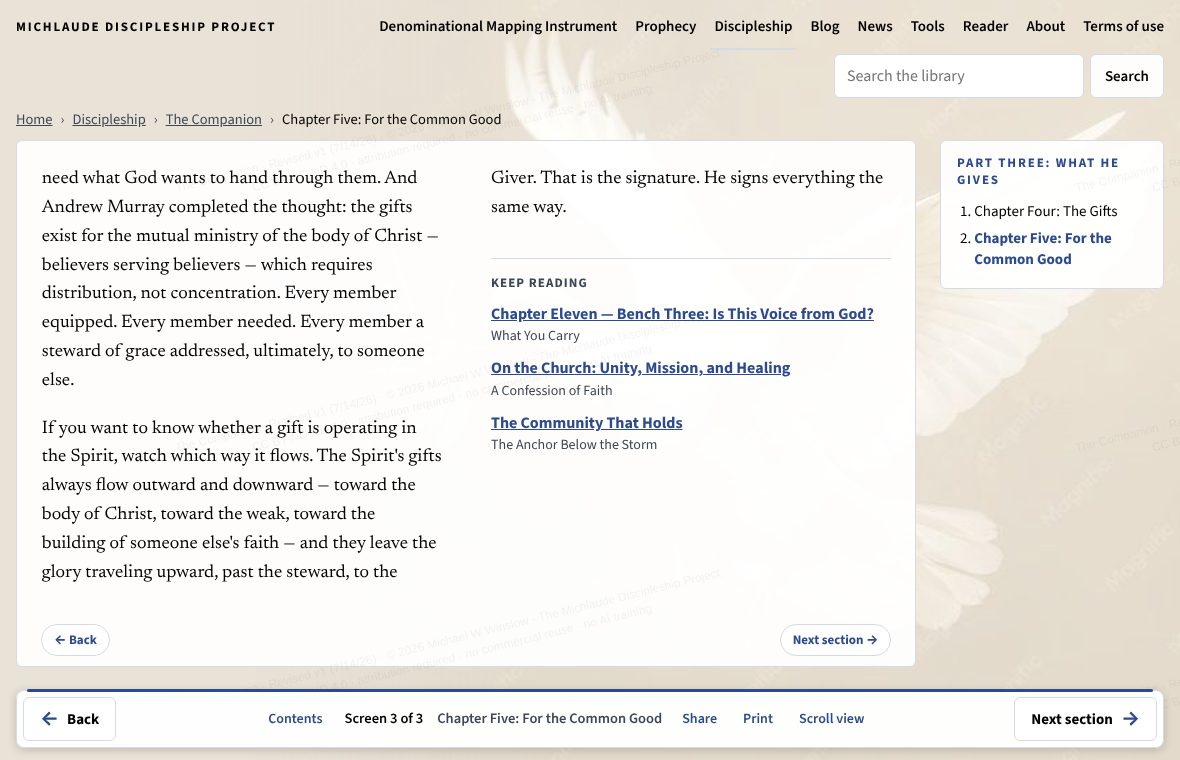Click 'The Anchor Below the Storm' subtitle
Viewport: 1180px width, 760px height.
pyautogui.click(x=573, y=445)
